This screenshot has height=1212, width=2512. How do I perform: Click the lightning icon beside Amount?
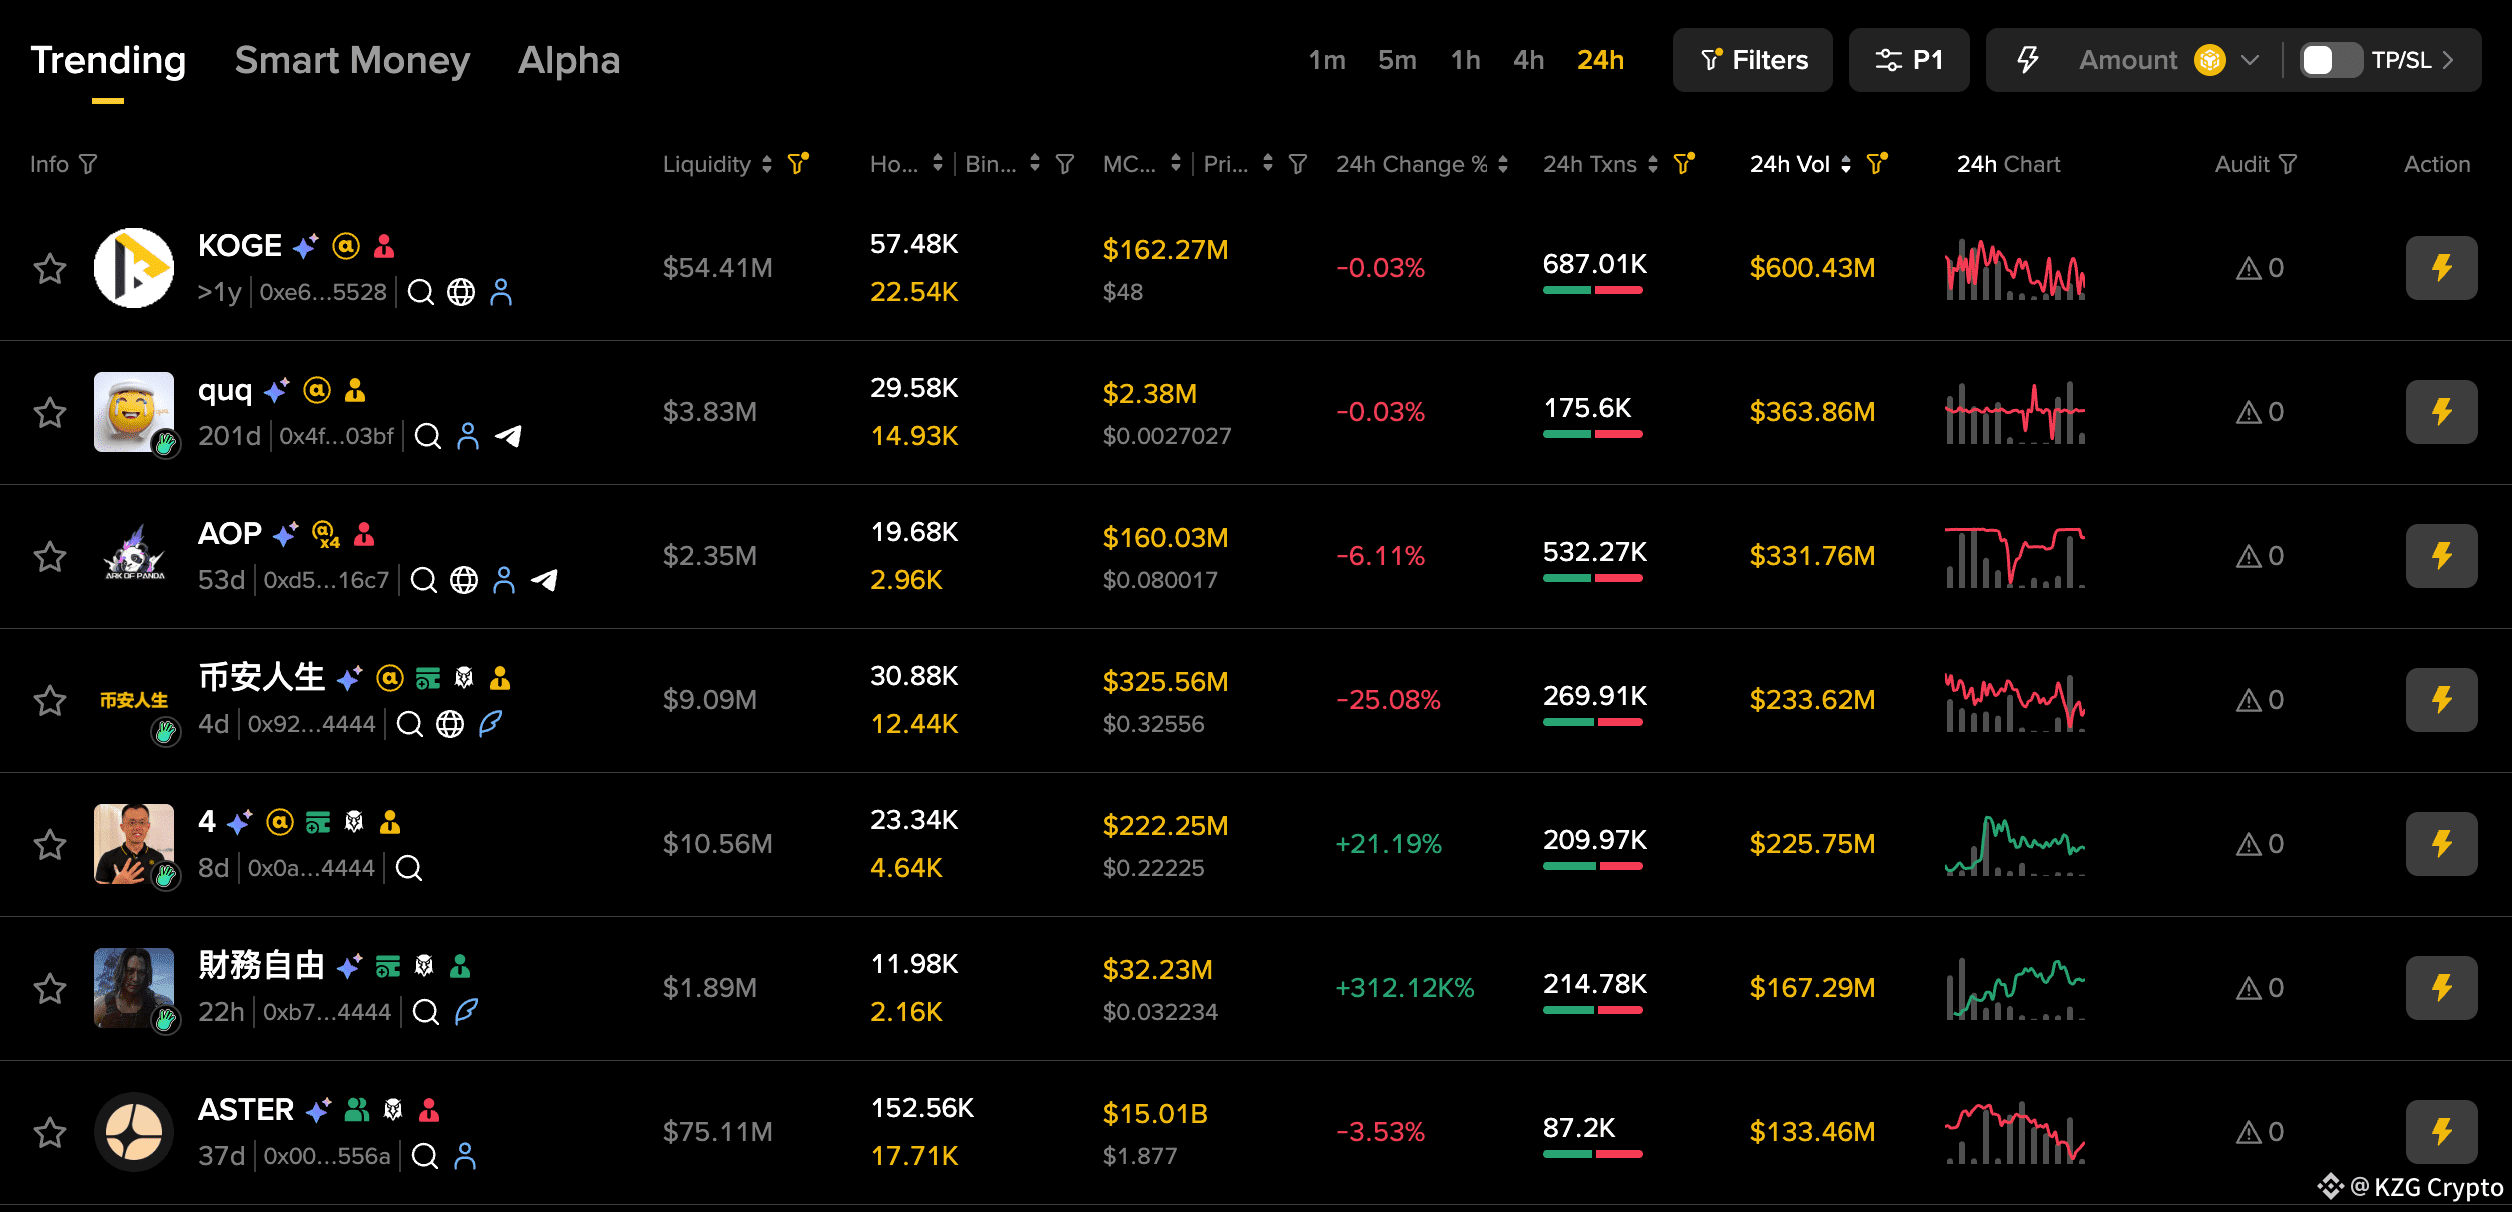tap(2028, 60)
